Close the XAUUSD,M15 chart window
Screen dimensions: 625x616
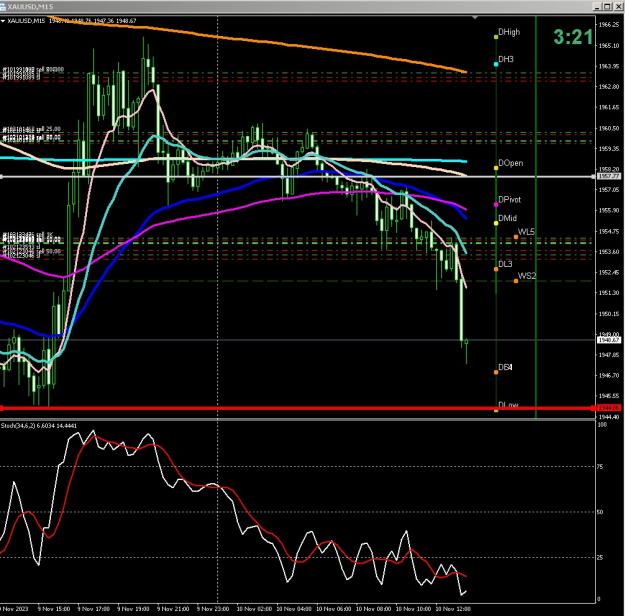[x=619, y=6]
